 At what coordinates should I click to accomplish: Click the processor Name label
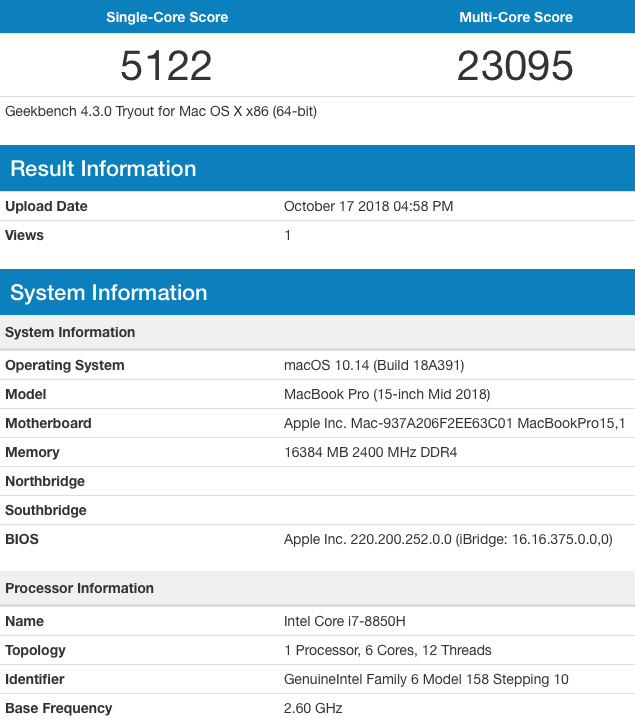(x=24, y=621)
